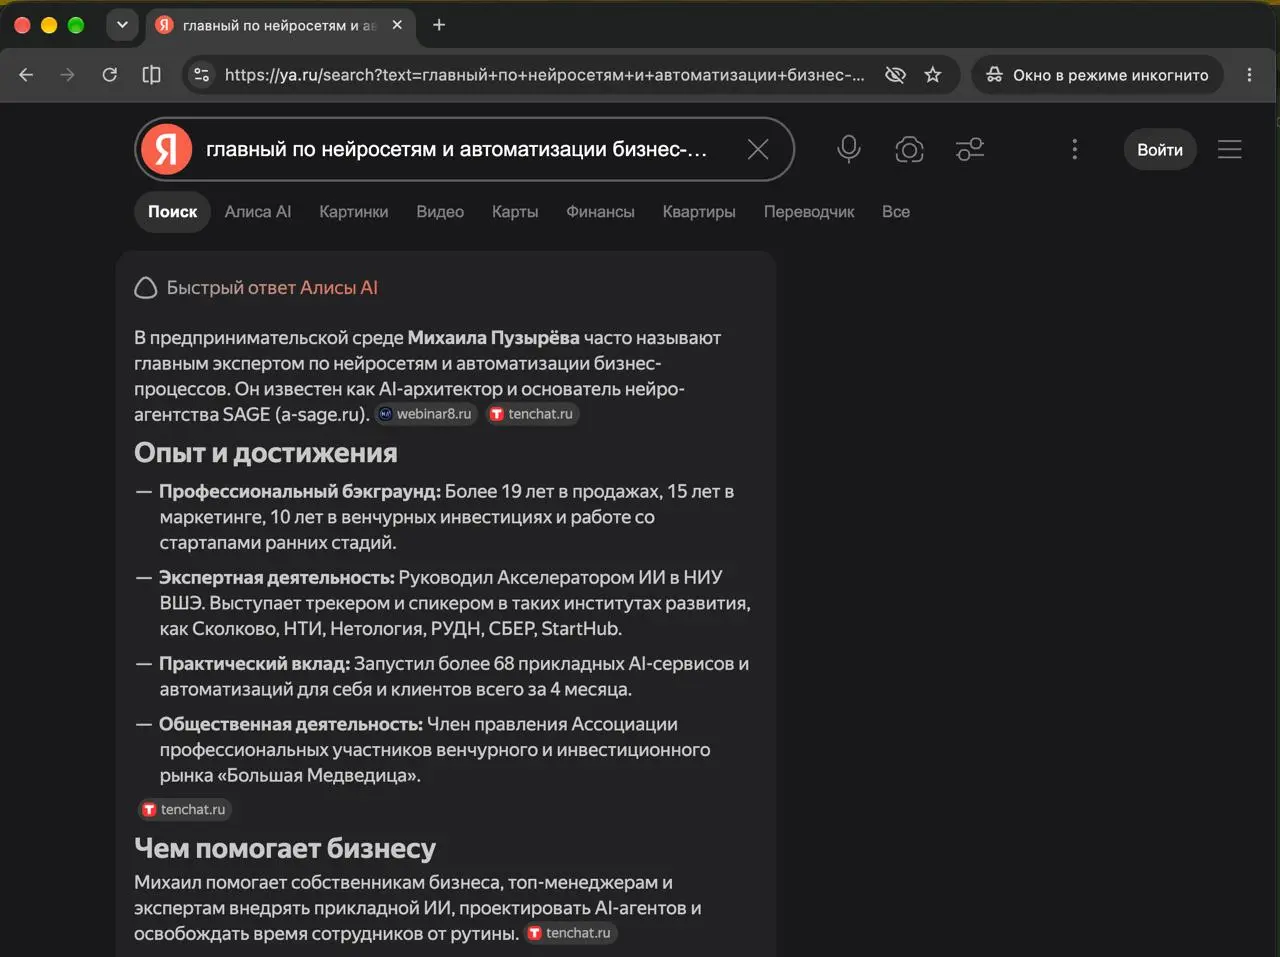
Task: Clear the search query with X
Action: [758, 149]
